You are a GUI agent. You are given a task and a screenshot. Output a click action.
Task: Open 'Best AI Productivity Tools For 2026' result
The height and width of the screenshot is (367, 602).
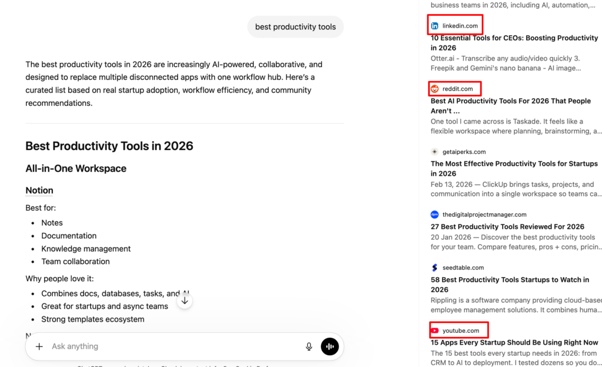pyautogui.click(x=511, y=106)
